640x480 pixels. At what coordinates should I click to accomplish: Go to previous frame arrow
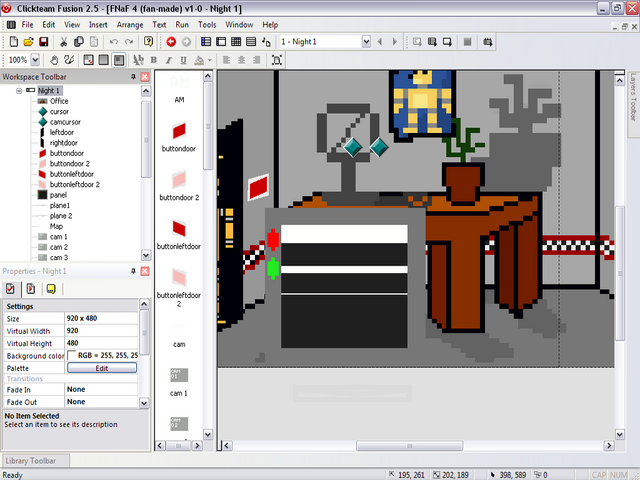[x=380, y=42]
